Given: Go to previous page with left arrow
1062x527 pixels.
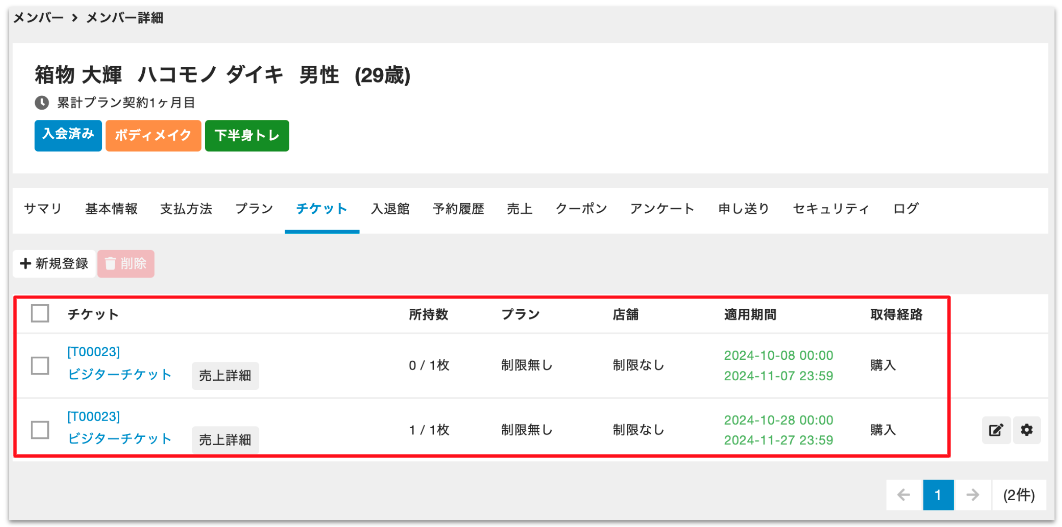Looking at the screenshot, I should [903, 495].
